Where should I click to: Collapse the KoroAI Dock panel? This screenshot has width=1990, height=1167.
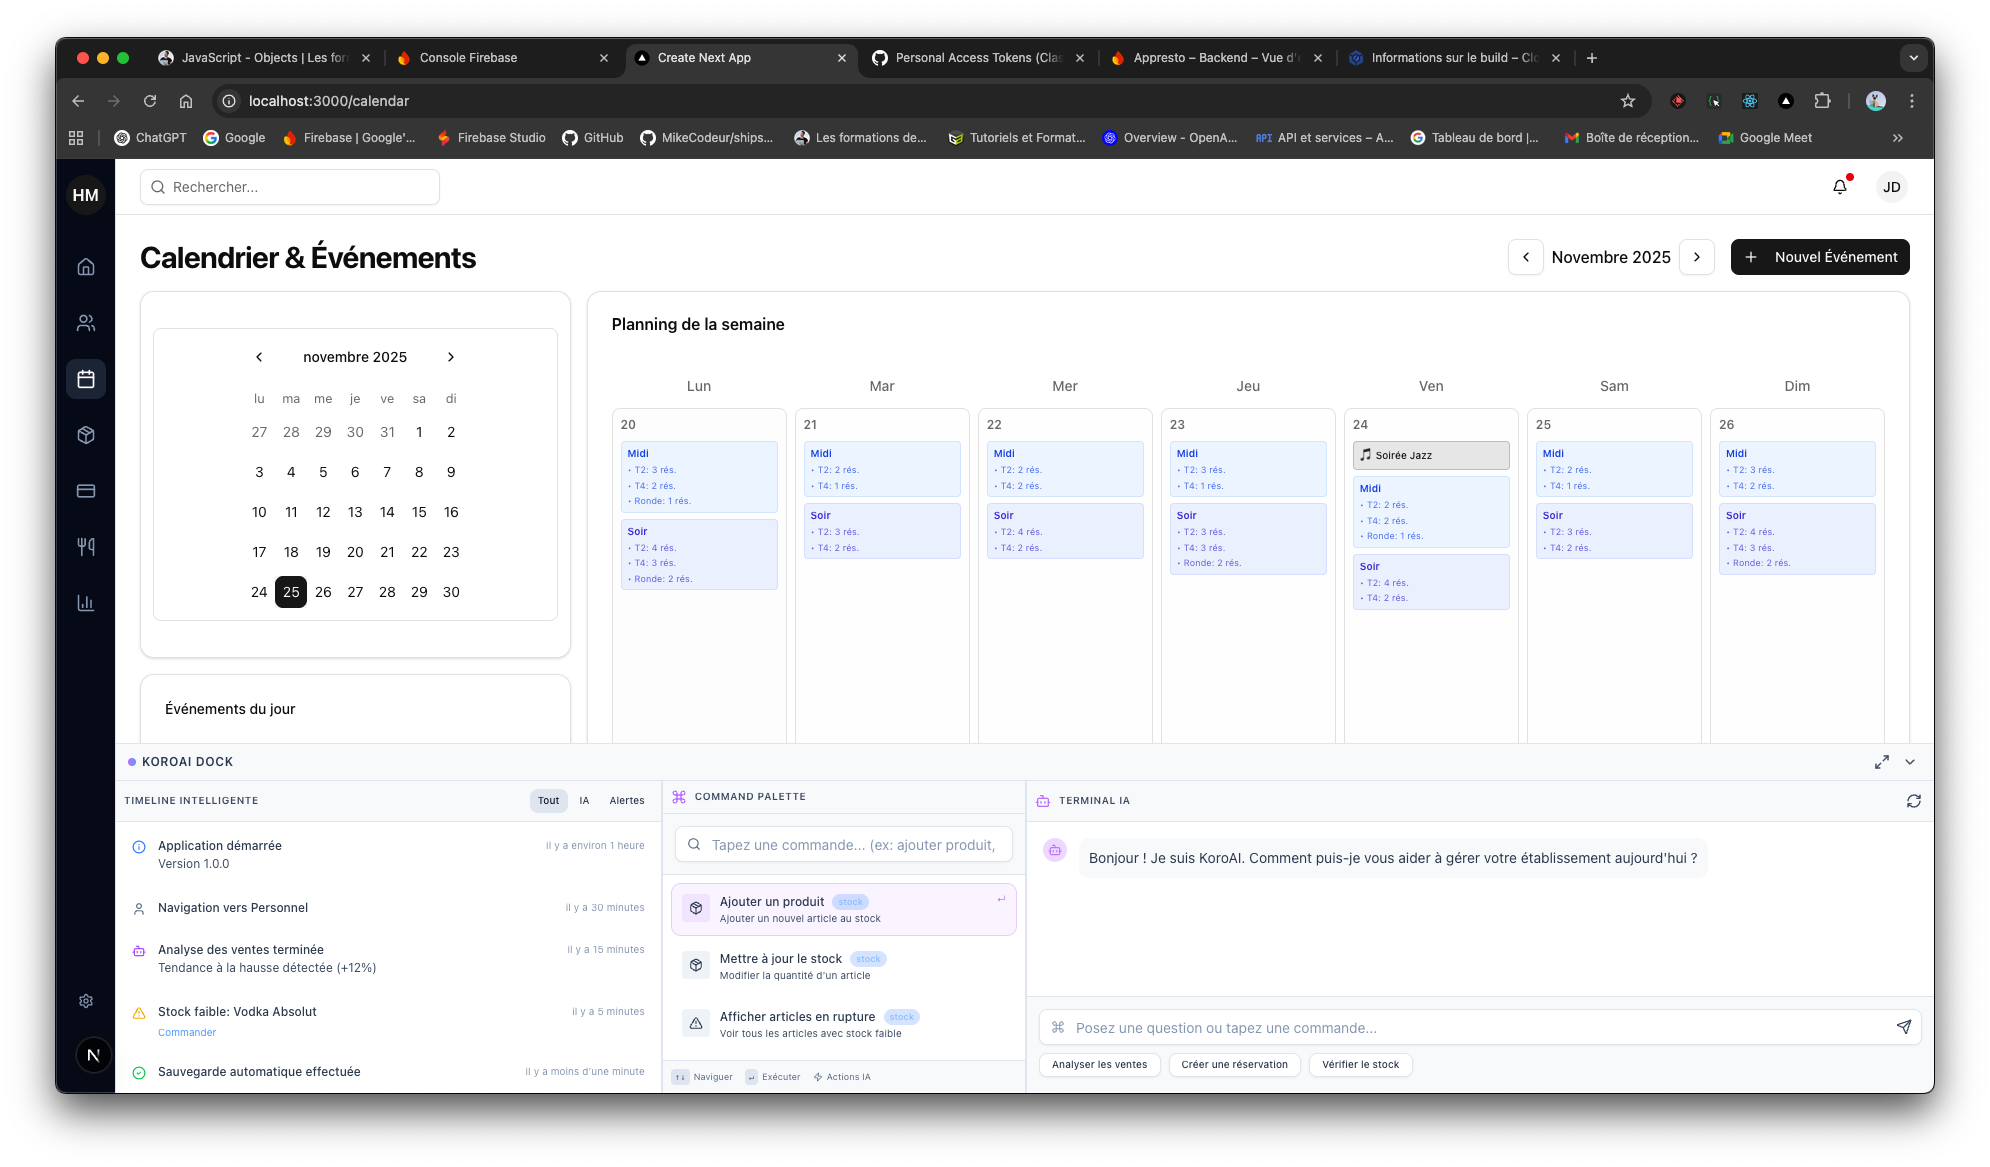tap(1910, 761)
